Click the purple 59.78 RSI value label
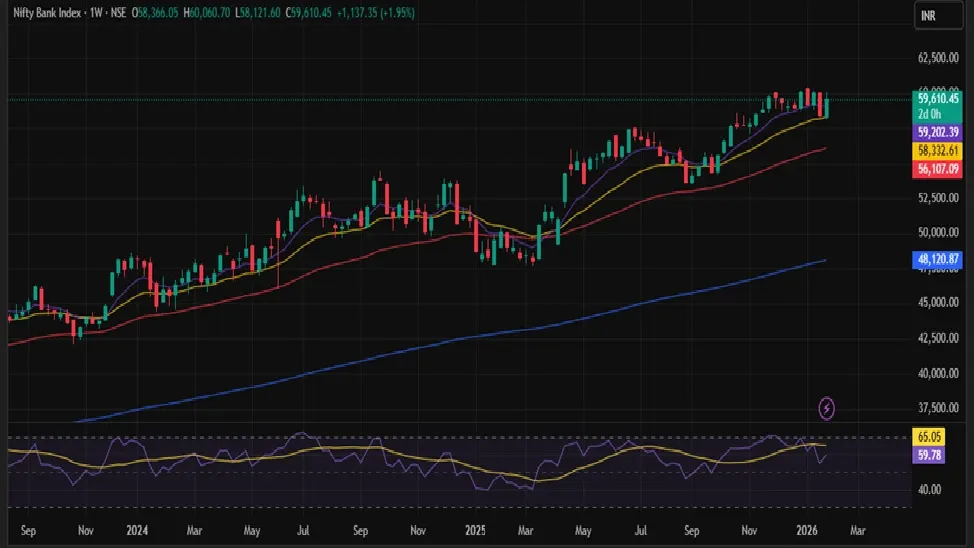Viewport: 974px width, 548px height. [x=929, y=455]
